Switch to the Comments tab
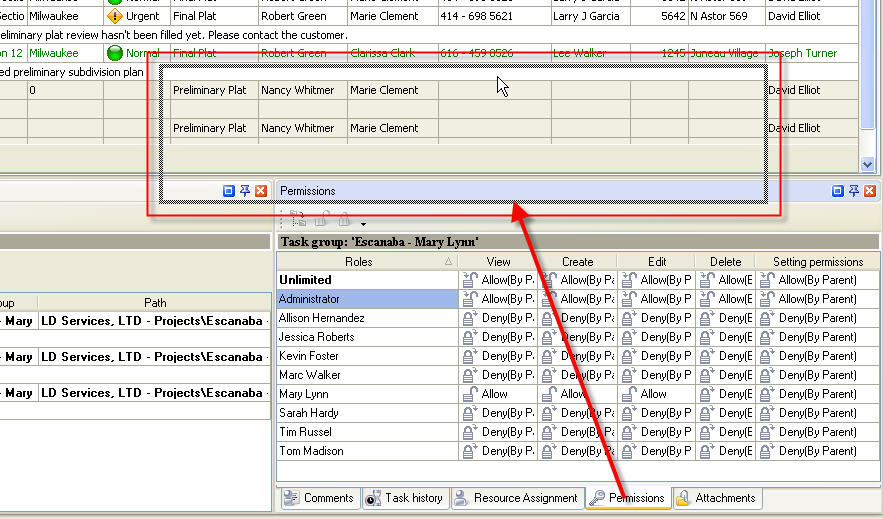 tap(319, 498)
